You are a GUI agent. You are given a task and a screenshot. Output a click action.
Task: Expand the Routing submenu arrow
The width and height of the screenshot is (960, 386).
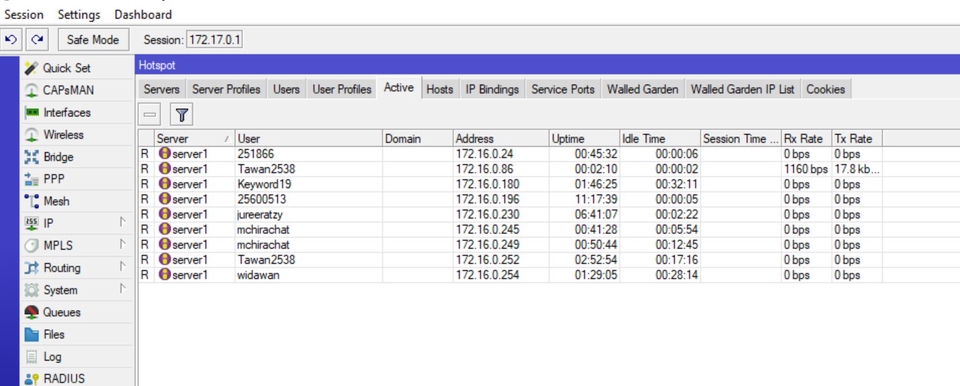pos(122,267)
